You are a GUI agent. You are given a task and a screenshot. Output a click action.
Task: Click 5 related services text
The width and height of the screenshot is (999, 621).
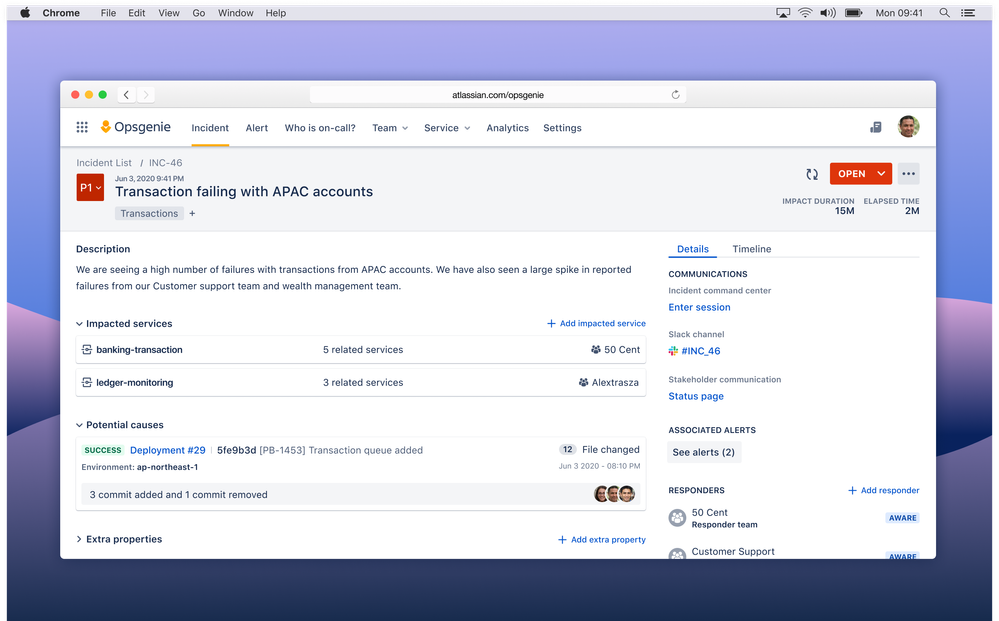pos(363,350)
